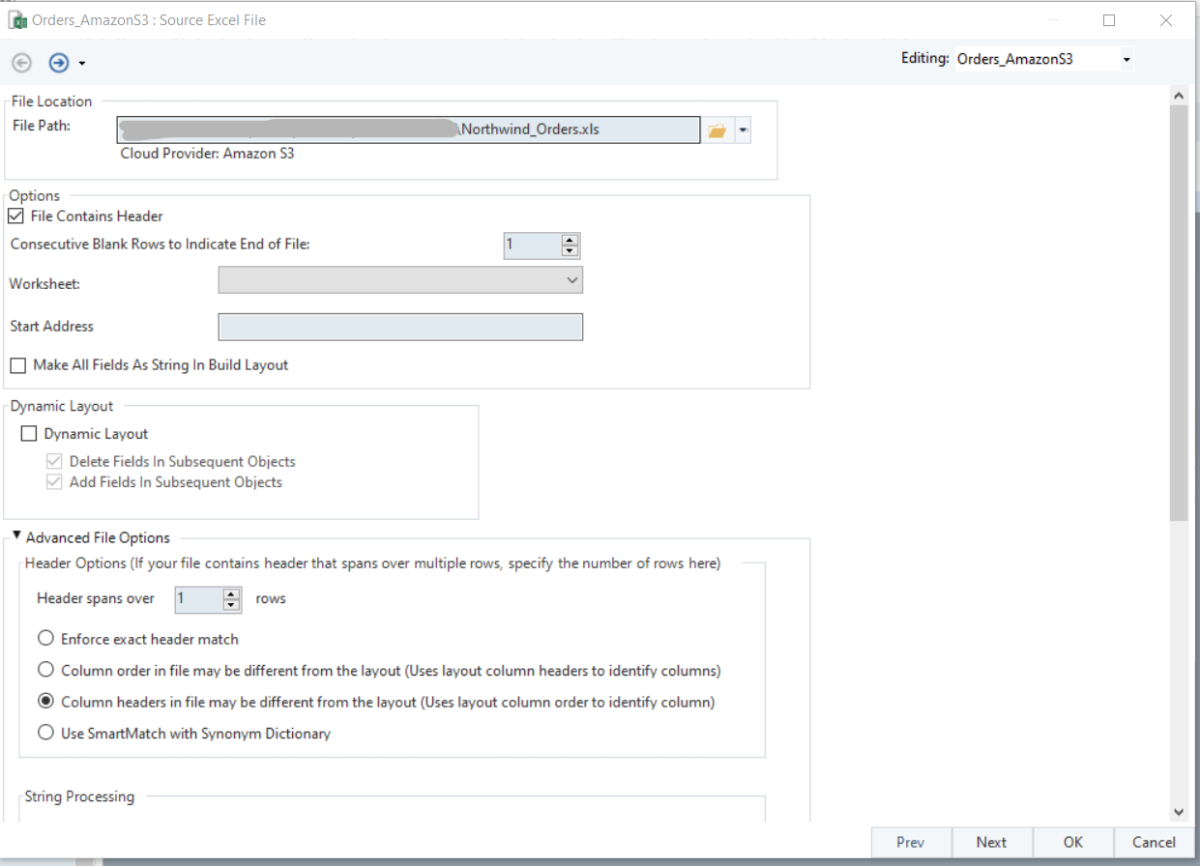Viewport: 1200px width, 866px height.
Task: Increase Consecutive Blank Rows with the up stepper
Action: pyautogui.click(x=569, y=239)
